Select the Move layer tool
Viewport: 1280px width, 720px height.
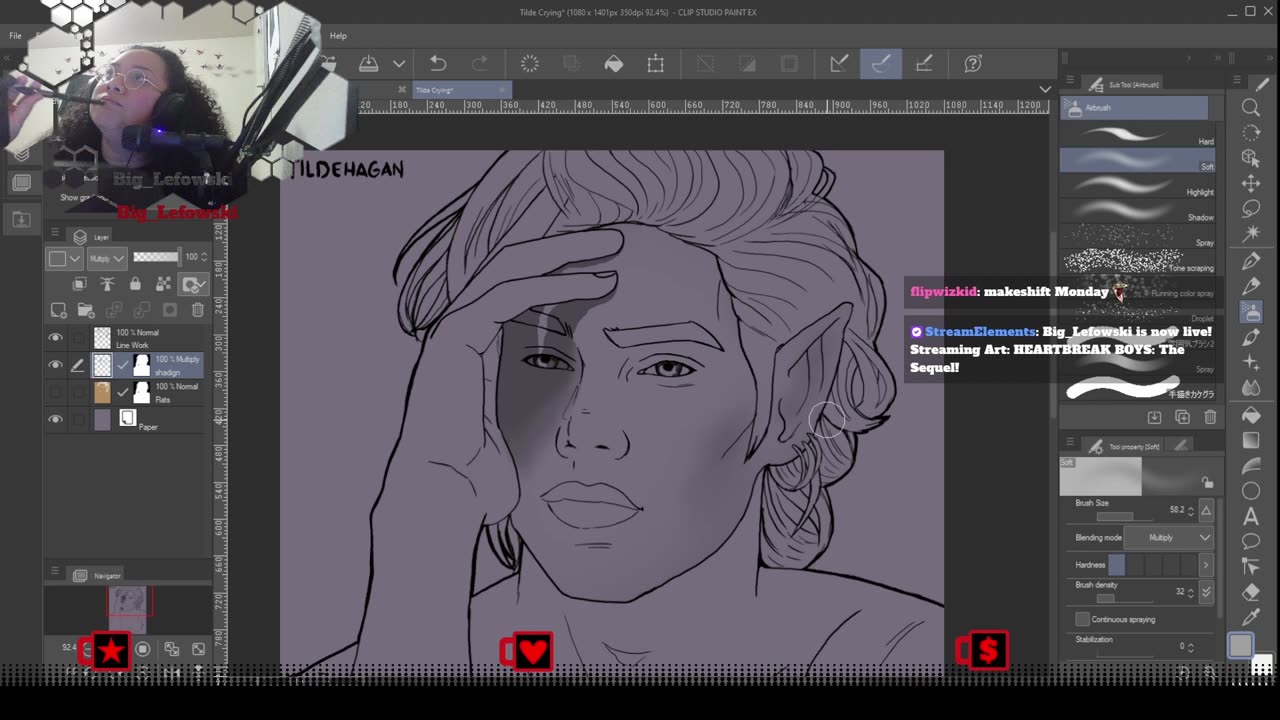1251,183
